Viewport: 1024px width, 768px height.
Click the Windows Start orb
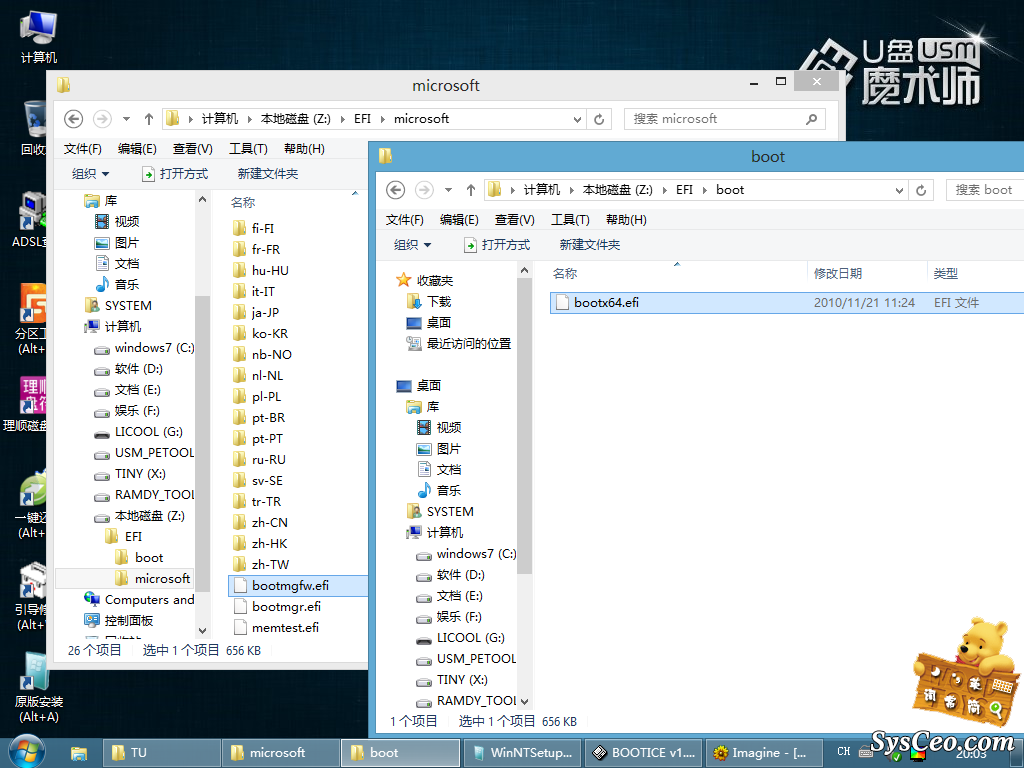(x=25, y=752)
